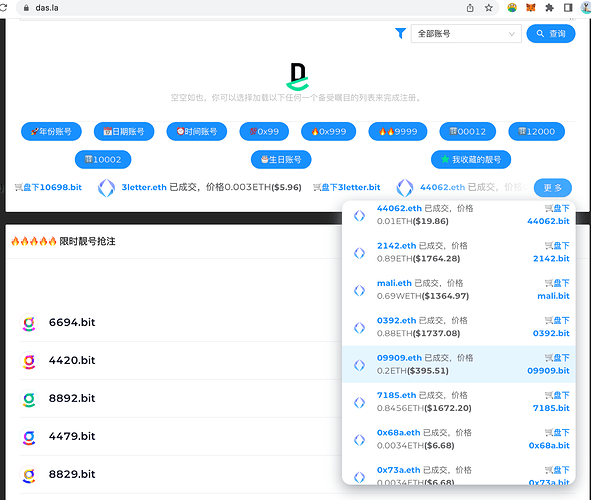Load the 日期账号 date accounts list
This screenshot has width=591, height=500.
(124, 131)
